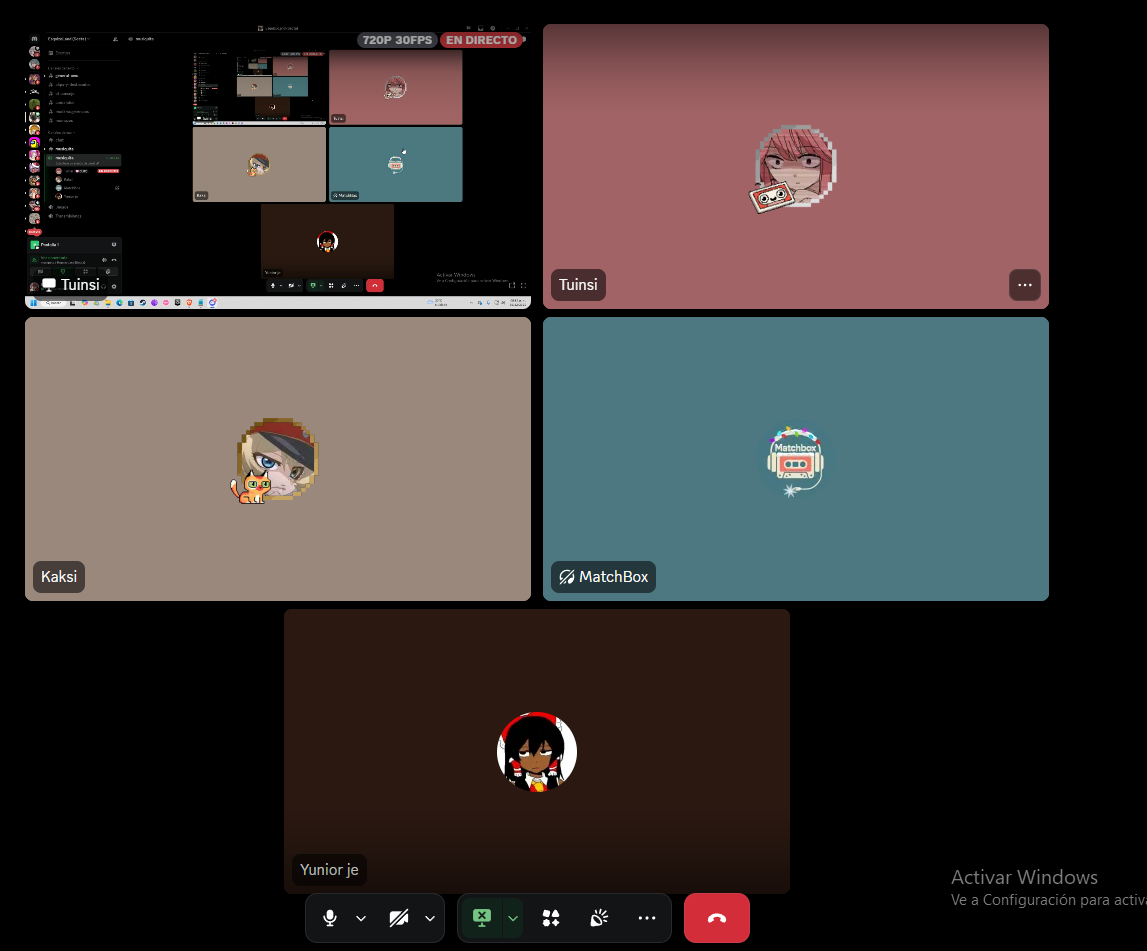Image resolution: width=1147 pixels, height=951 pixels.
Task: Open more options in the call bar
Action: [x=647, y=918]
